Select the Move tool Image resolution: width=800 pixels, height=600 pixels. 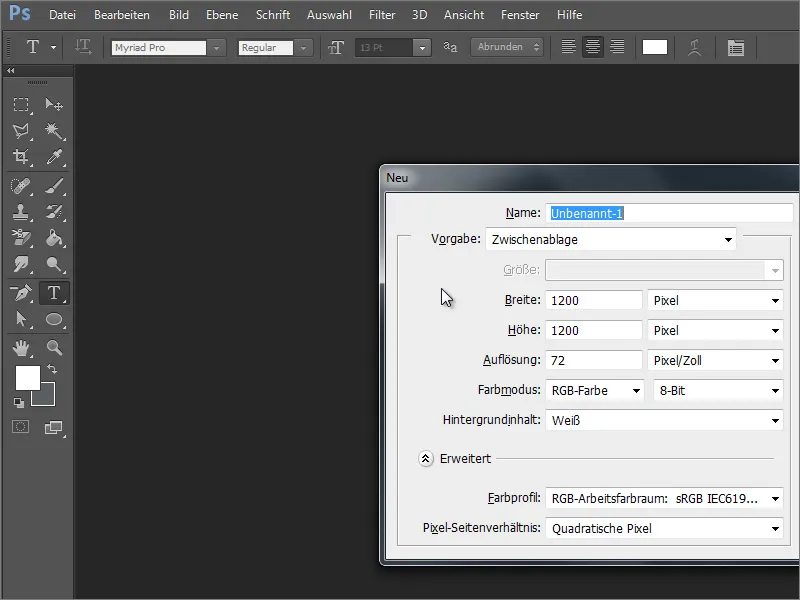click(54, 105)
